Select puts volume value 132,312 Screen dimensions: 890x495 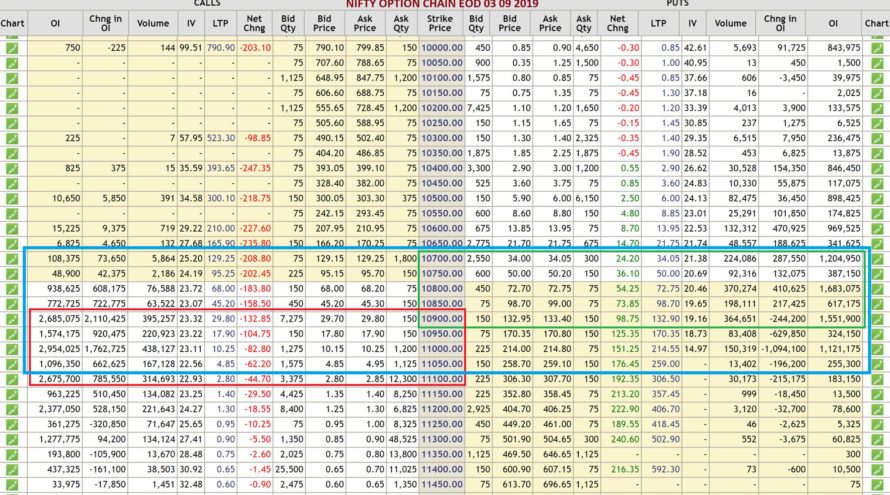tap(740, 228)
